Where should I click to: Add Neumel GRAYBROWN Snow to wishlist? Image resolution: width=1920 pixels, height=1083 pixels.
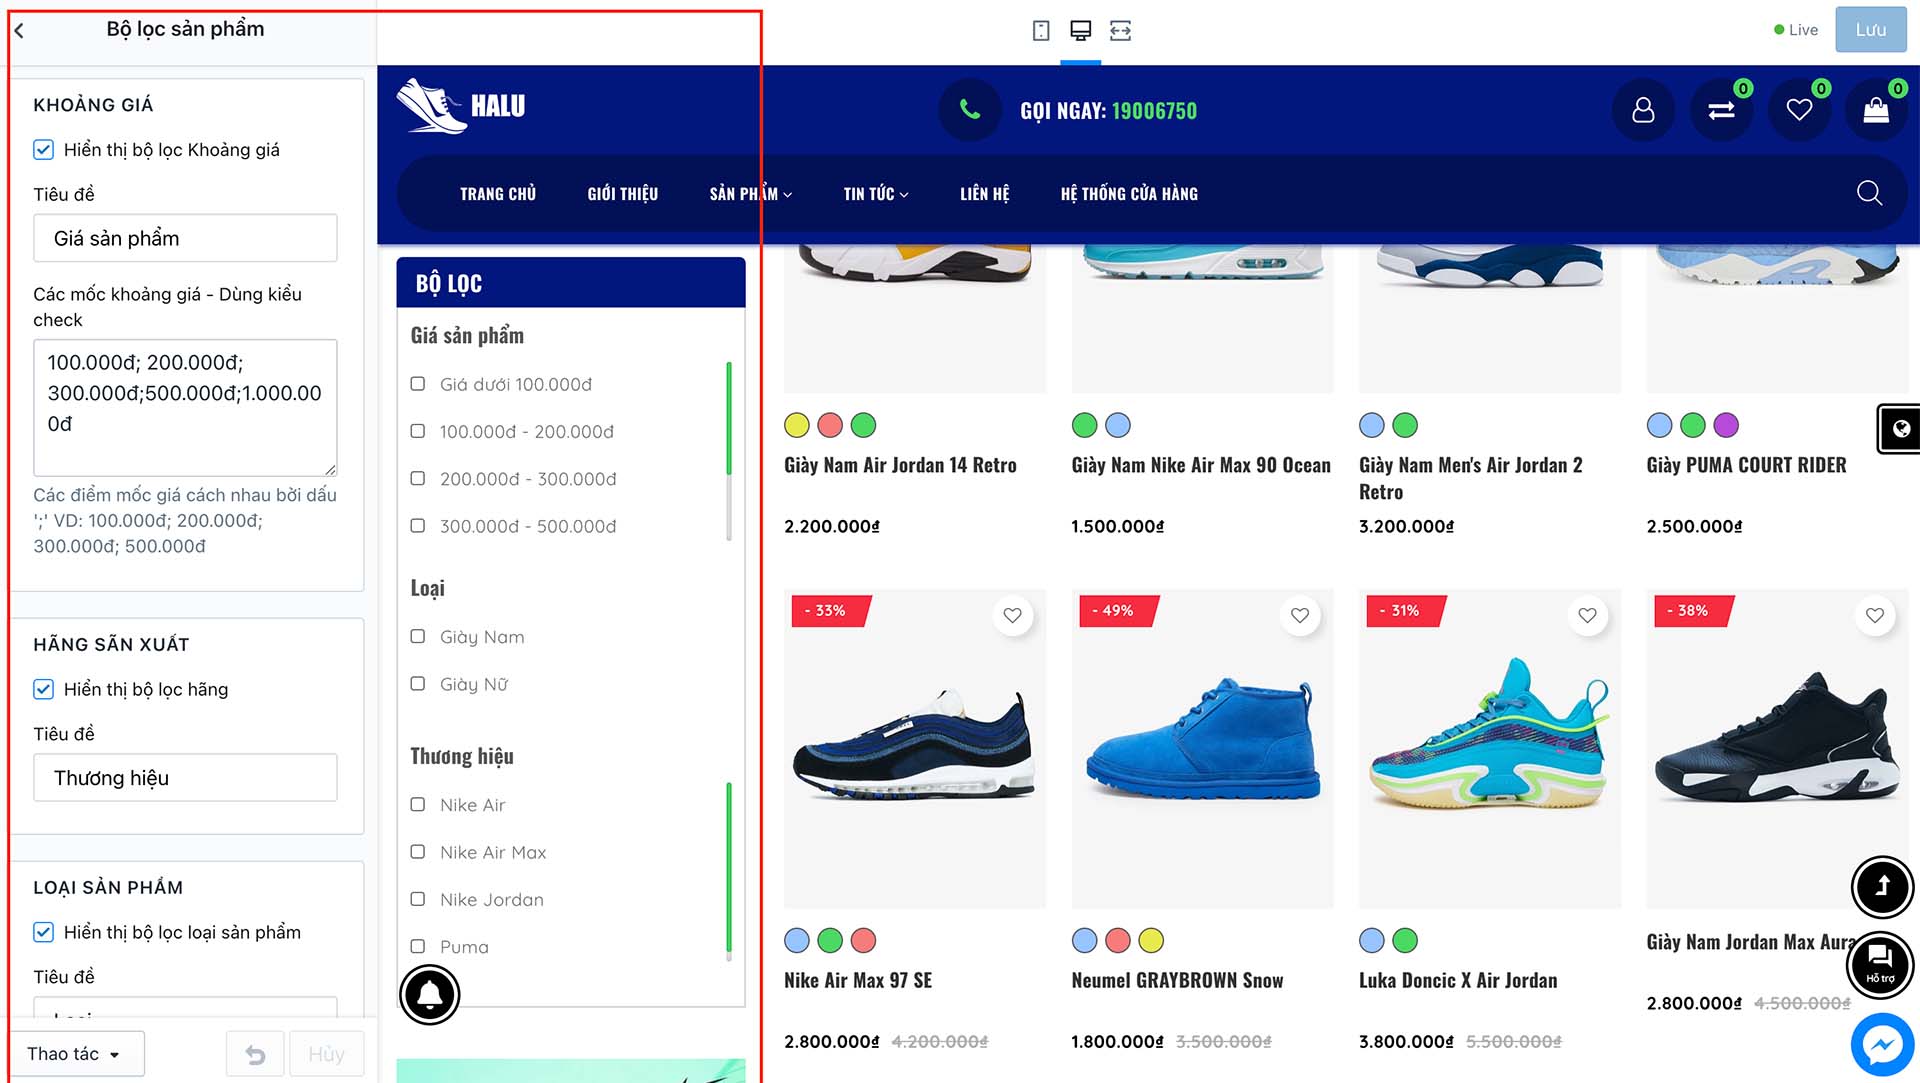pyautogui.click(x=1299, y=616)
